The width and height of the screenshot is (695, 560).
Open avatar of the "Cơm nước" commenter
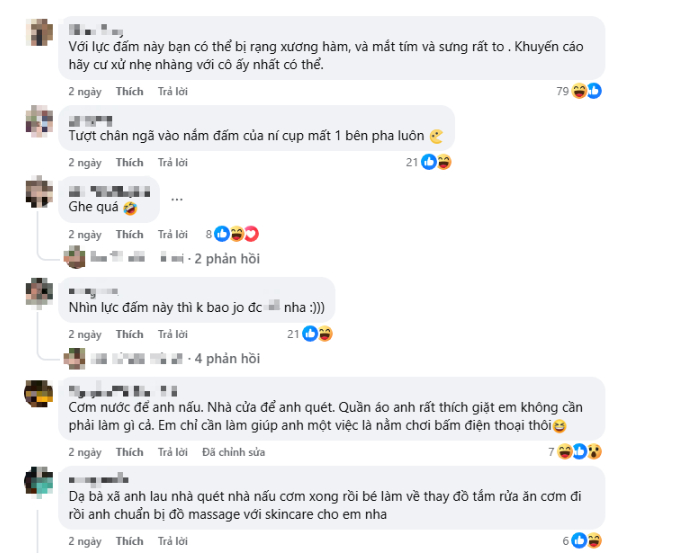[x=40, y=393]
